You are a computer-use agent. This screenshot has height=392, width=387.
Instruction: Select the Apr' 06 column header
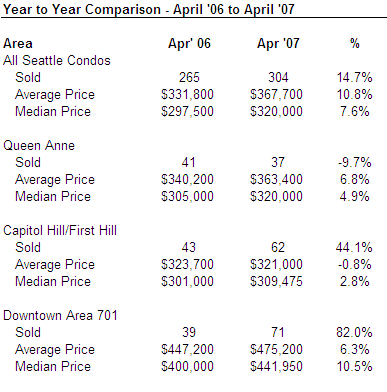[x=189, y=44]
